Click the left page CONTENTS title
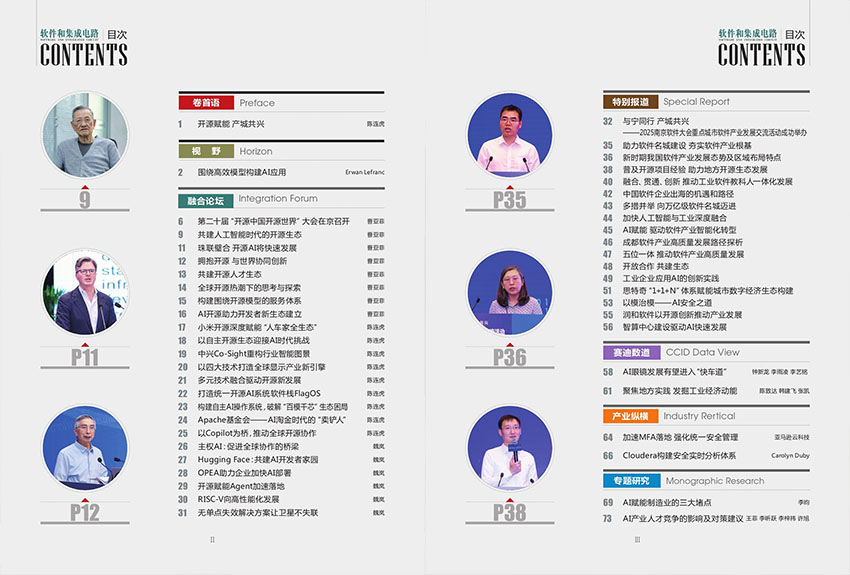 pyautogui.click(x=84, y=55)
